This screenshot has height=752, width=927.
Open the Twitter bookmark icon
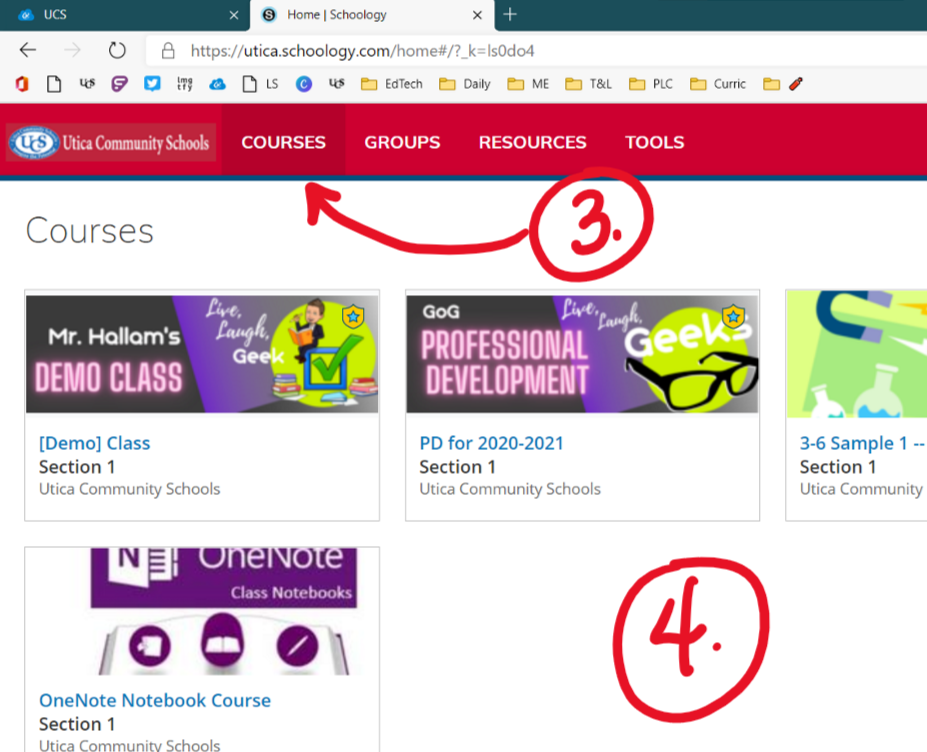pos(152,84)
